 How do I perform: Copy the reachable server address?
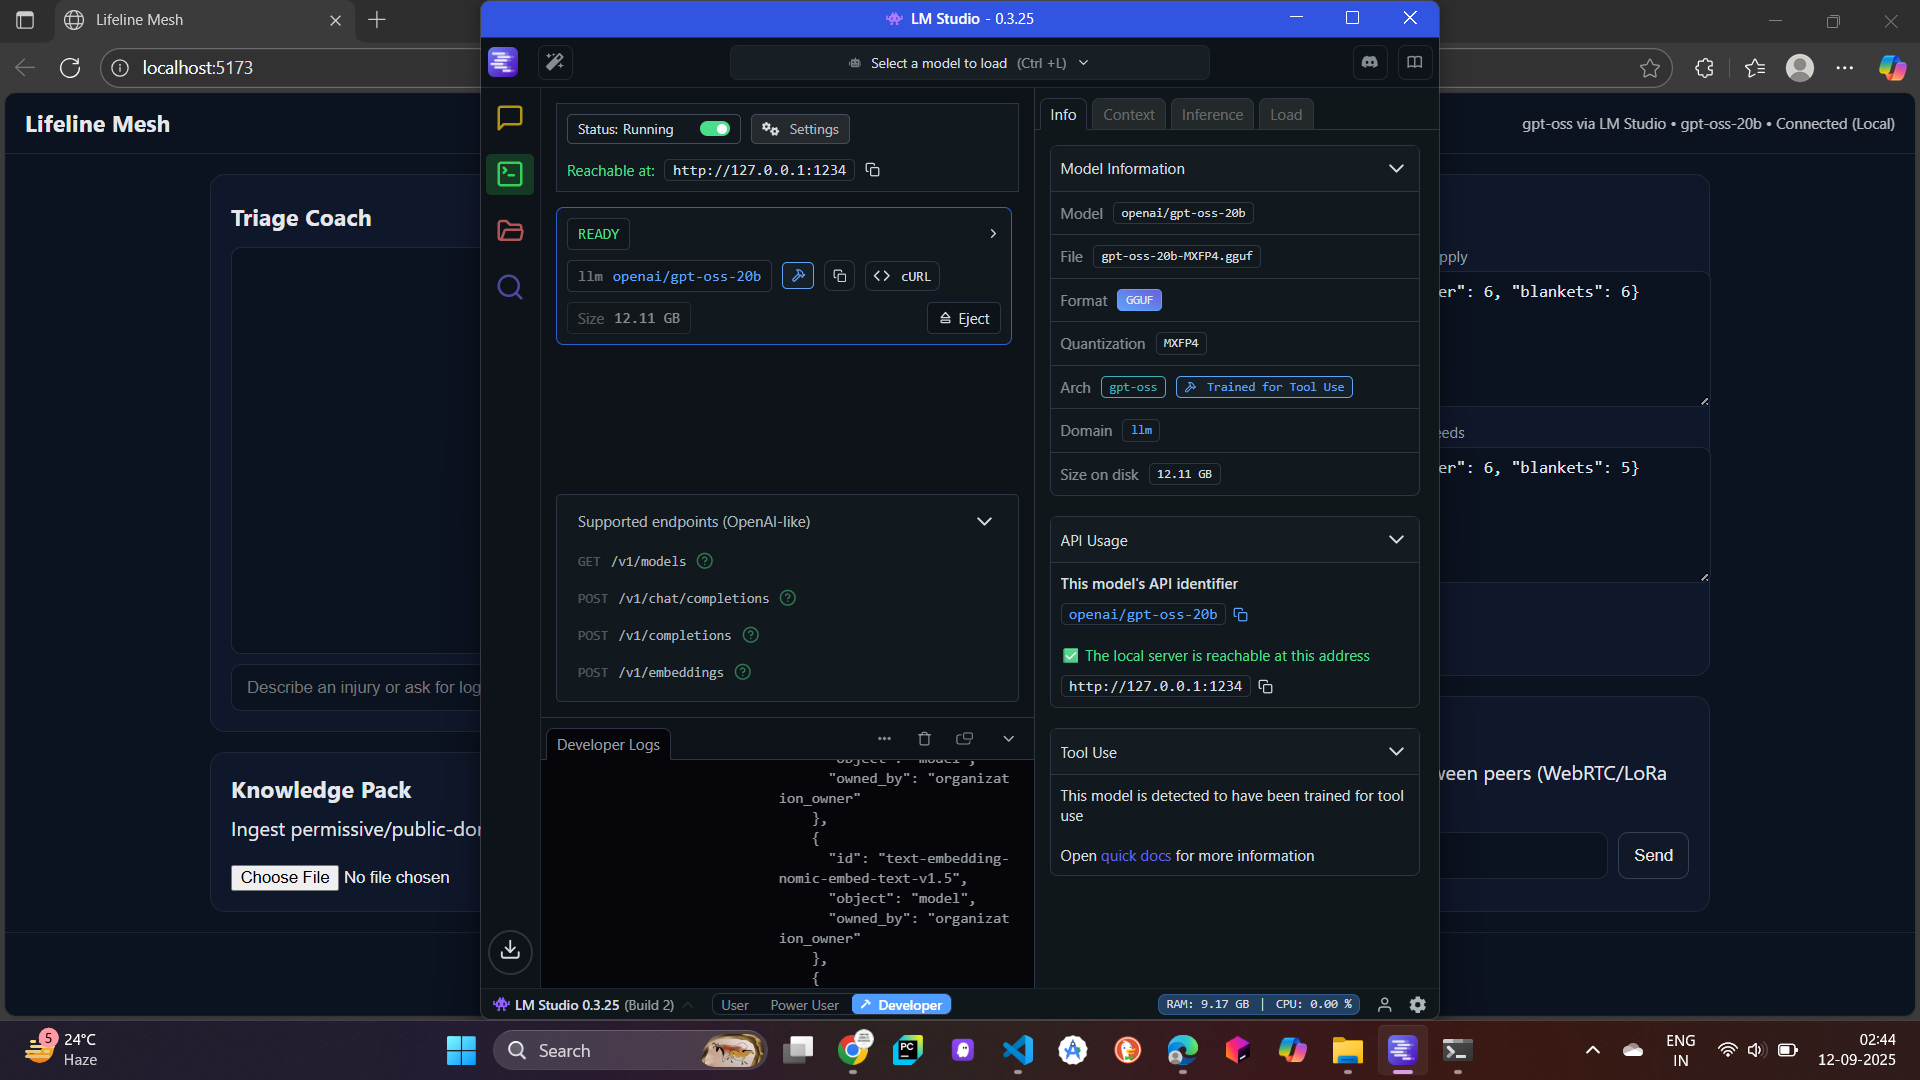coord(872,170)
